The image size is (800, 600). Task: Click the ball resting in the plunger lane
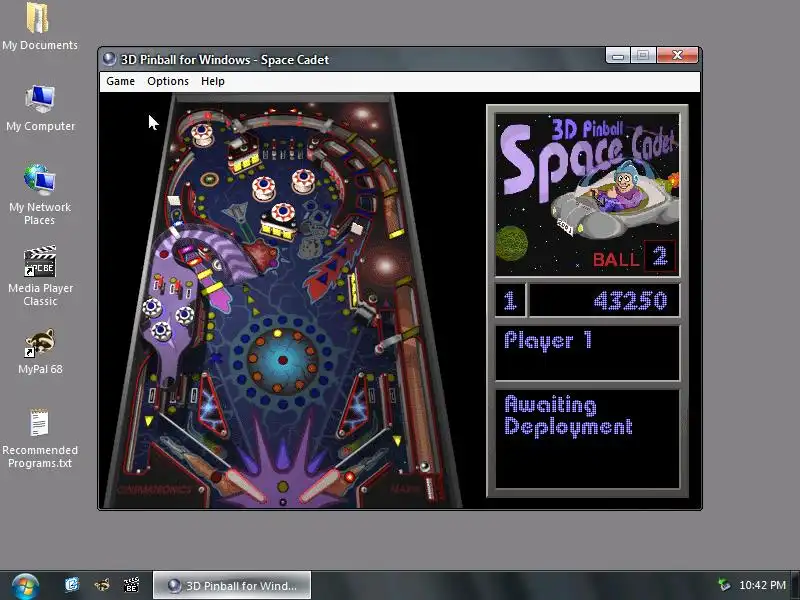coord(424,466)
